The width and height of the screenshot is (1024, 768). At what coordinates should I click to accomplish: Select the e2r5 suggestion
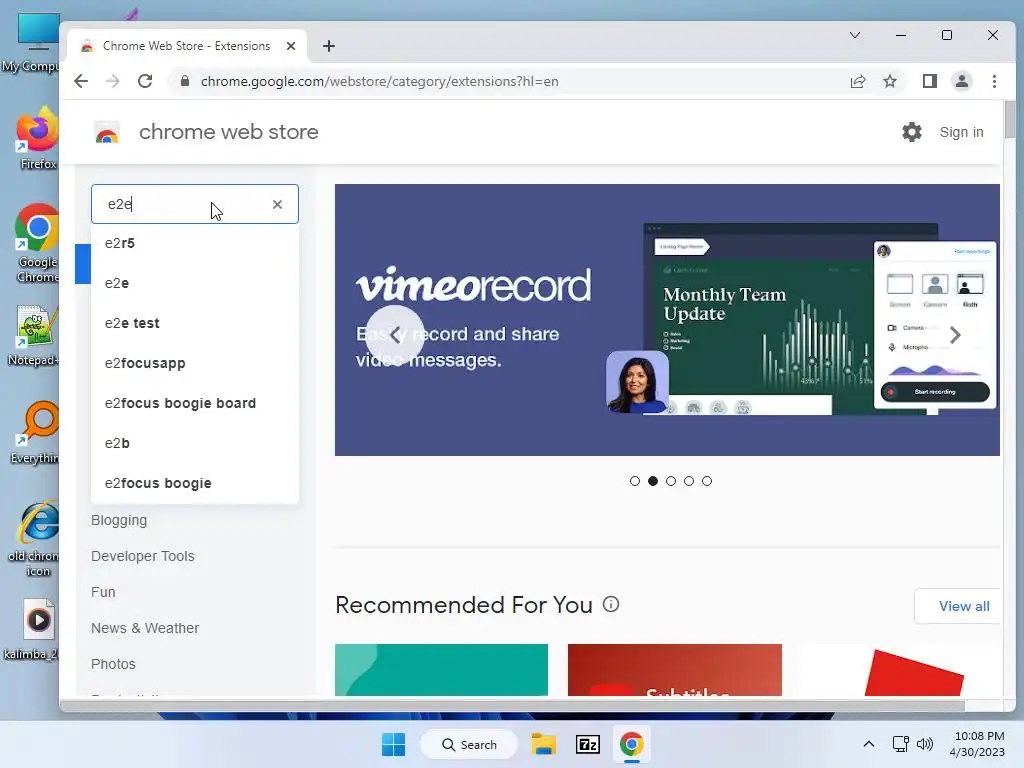pyautogui.click(x=195, y=243)
